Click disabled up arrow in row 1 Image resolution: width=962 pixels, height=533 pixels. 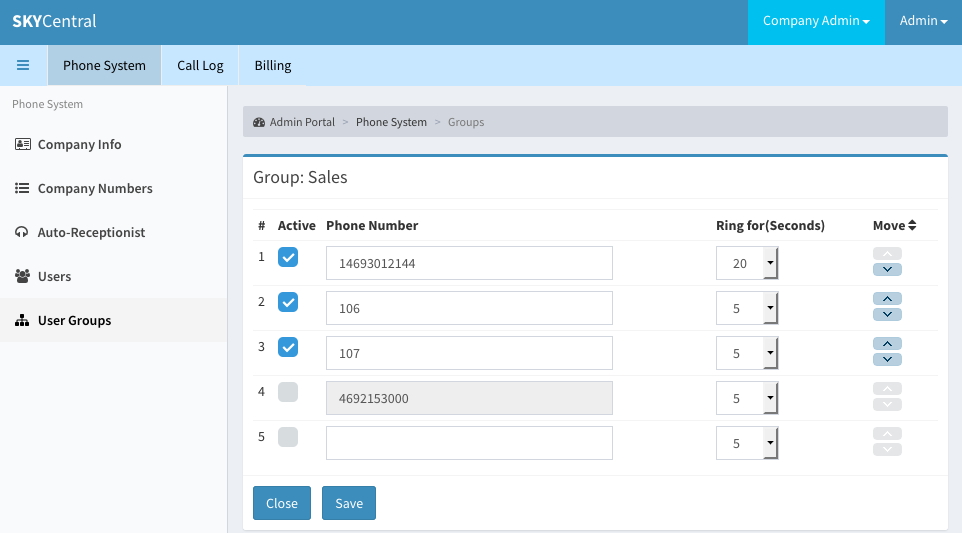tap(887, 253)
